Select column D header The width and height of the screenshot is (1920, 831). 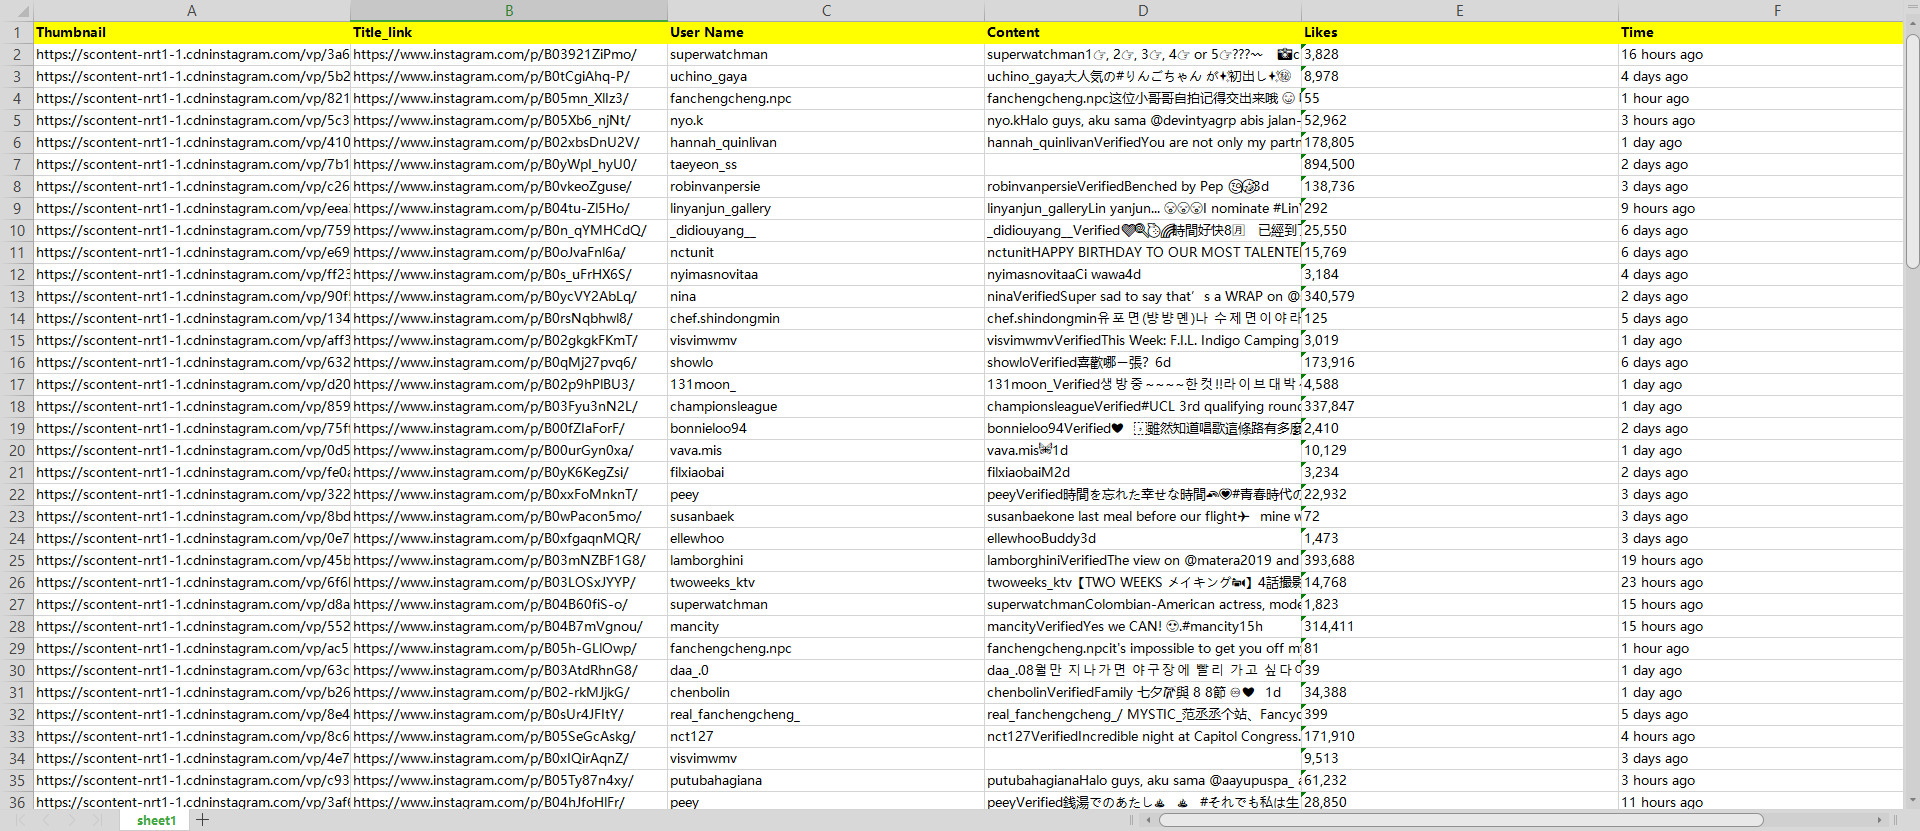point(1143,11)
